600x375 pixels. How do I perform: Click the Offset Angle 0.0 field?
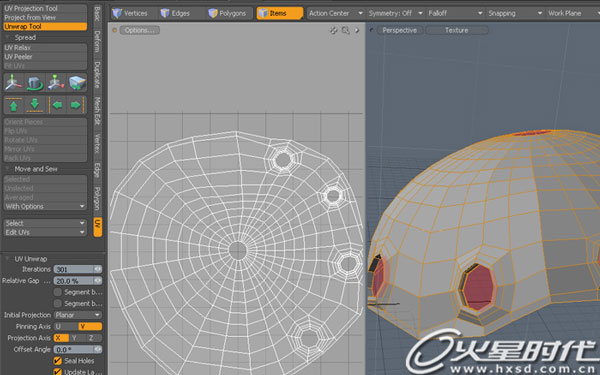[74, 349]
